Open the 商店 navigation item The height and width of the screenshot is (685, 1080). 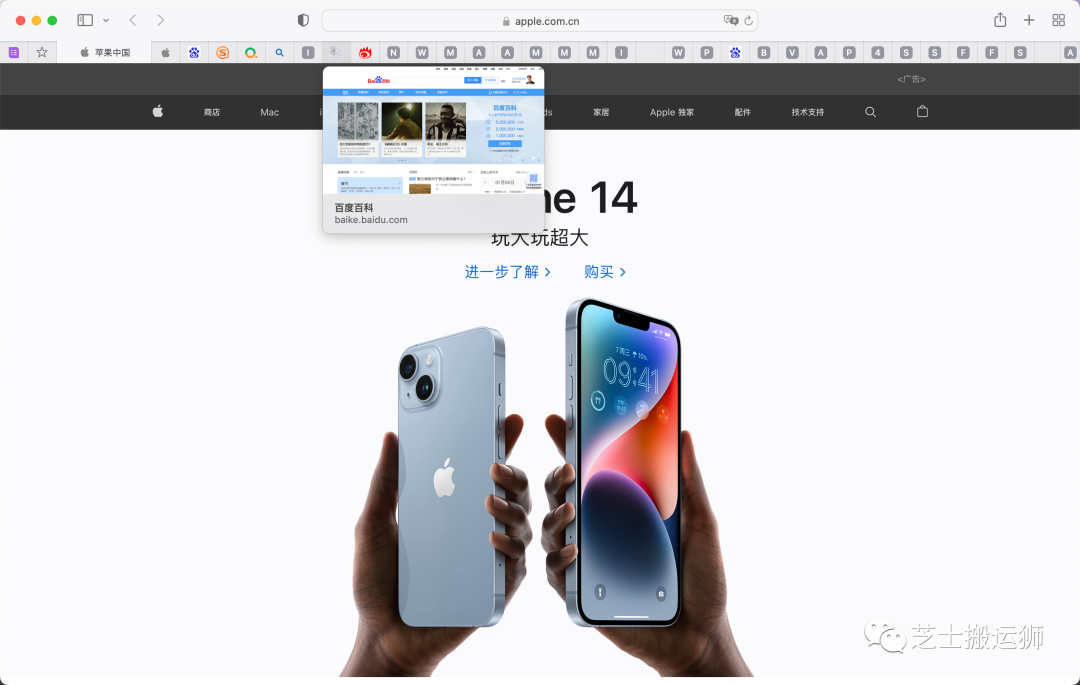tap(211, 112)
